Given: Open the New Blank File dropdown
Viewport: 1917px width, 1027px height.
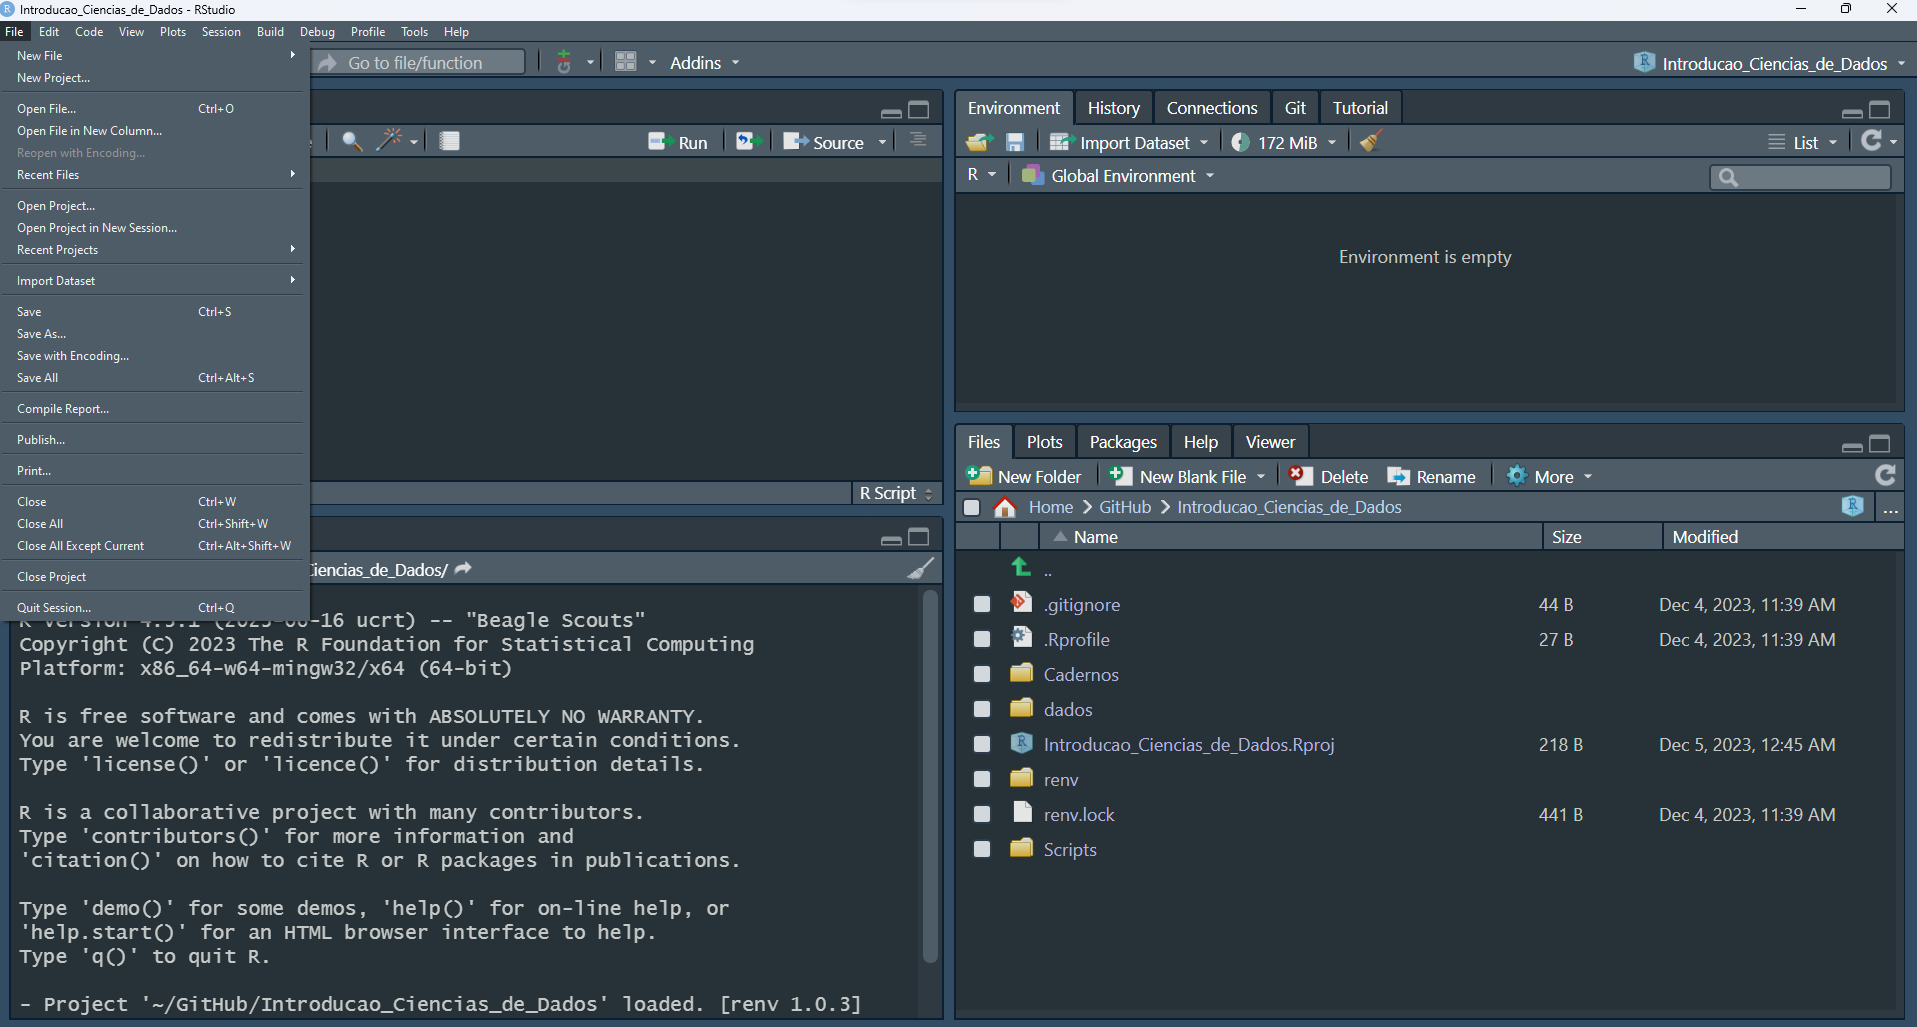Looking at the screenshot, I should 1261,477.
